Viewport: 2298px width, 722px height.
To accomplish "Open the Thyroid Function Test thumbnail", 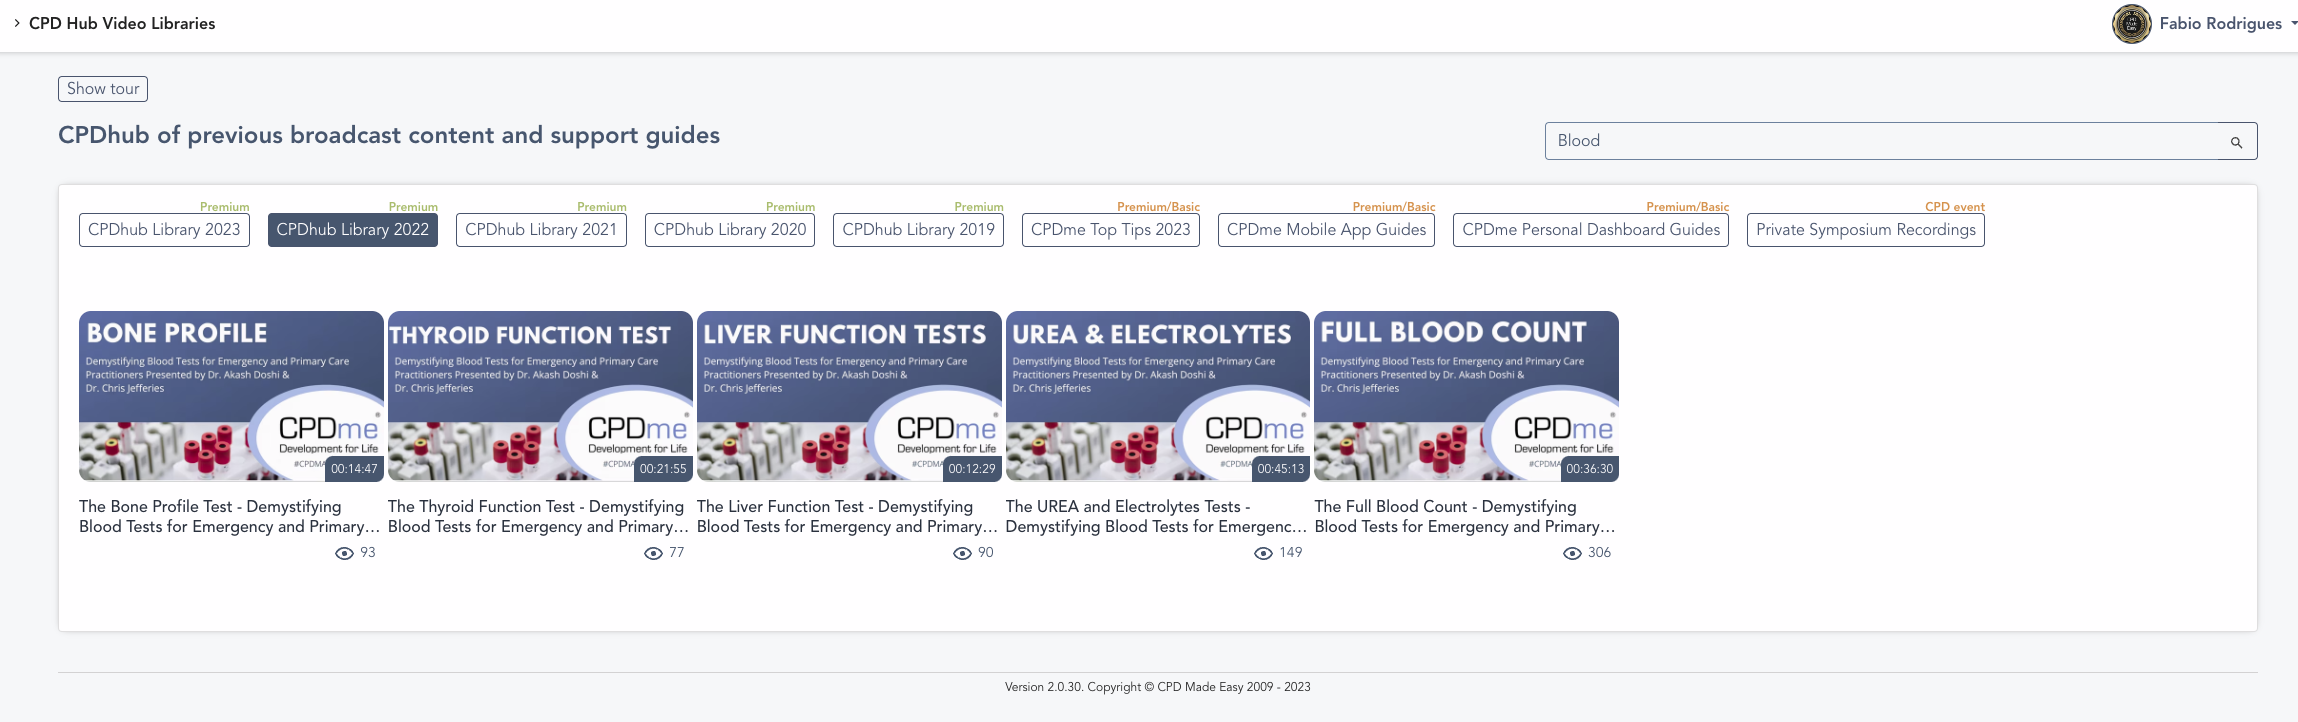I will point(540,396).
